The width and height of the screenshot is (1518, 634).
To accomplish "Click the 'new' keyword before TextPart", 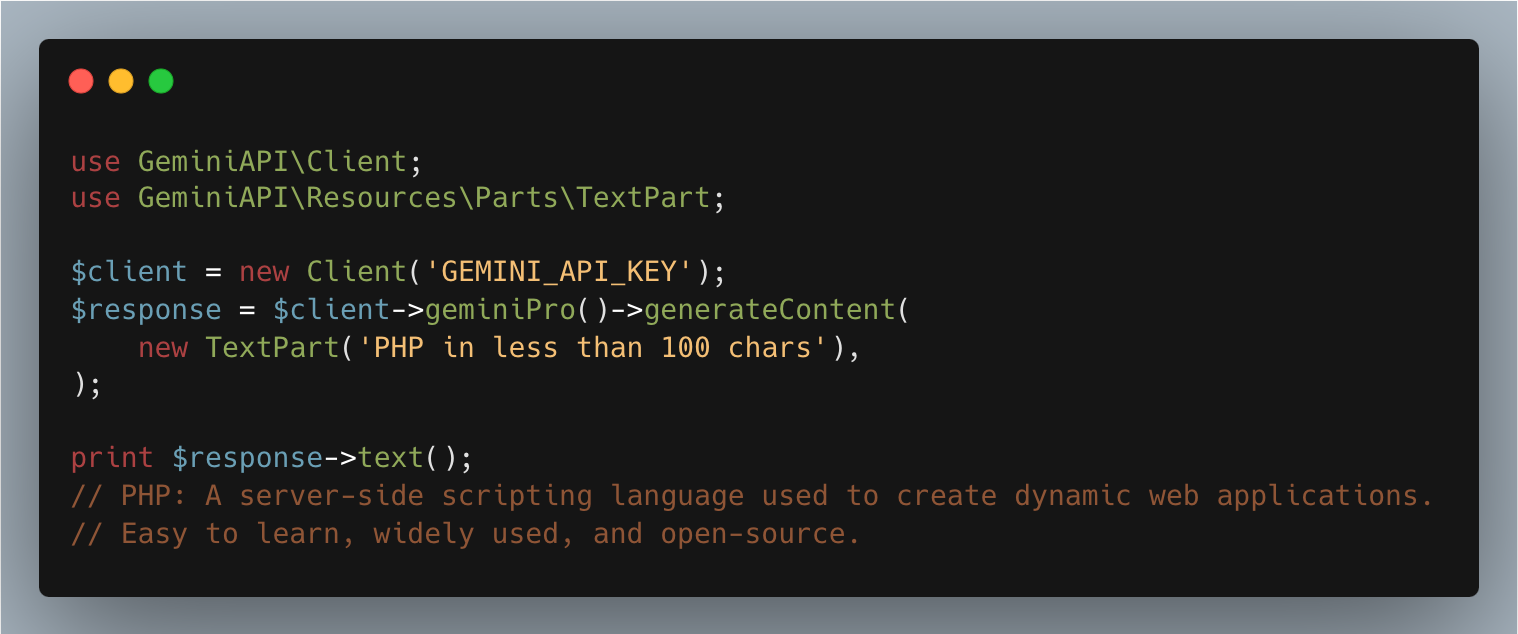I will (x=163, y=348).
